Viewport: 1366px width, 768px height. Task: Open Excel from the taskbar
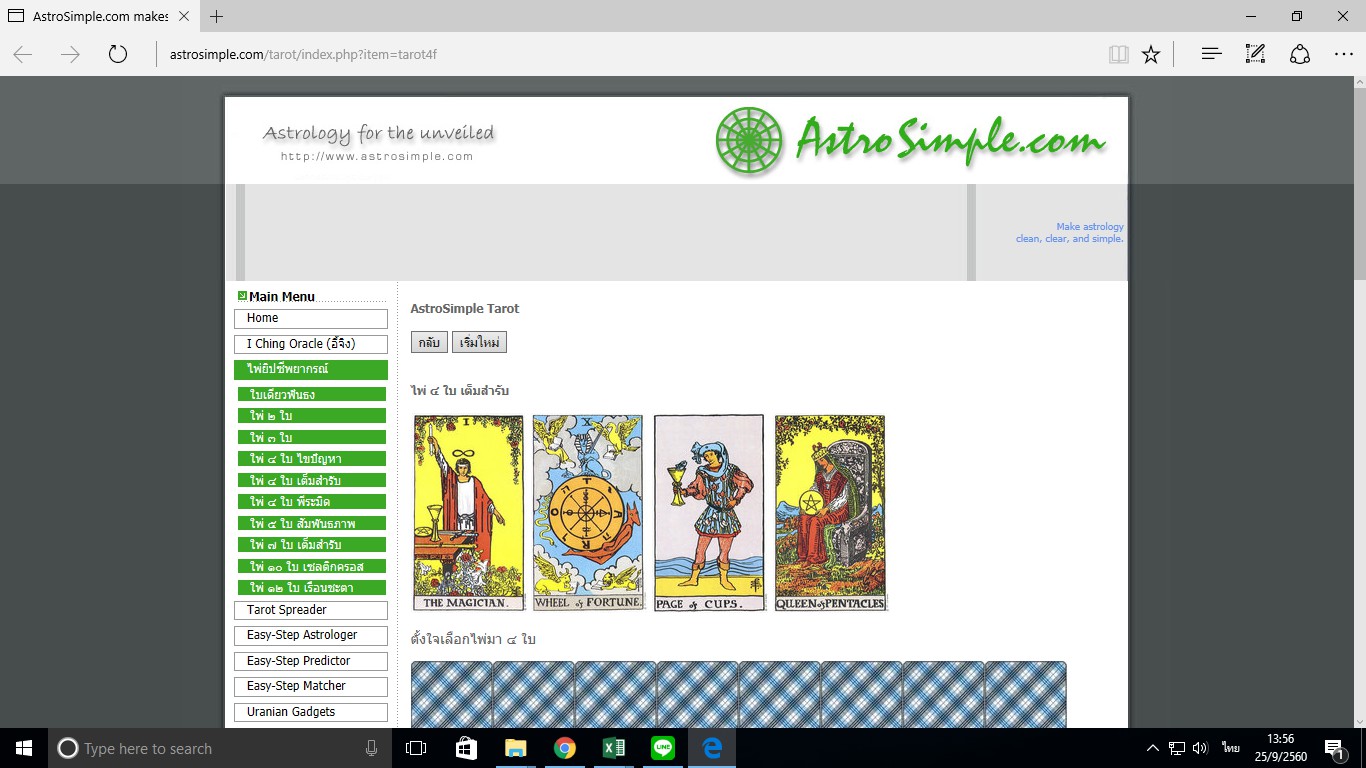click(x=614, y=748)
